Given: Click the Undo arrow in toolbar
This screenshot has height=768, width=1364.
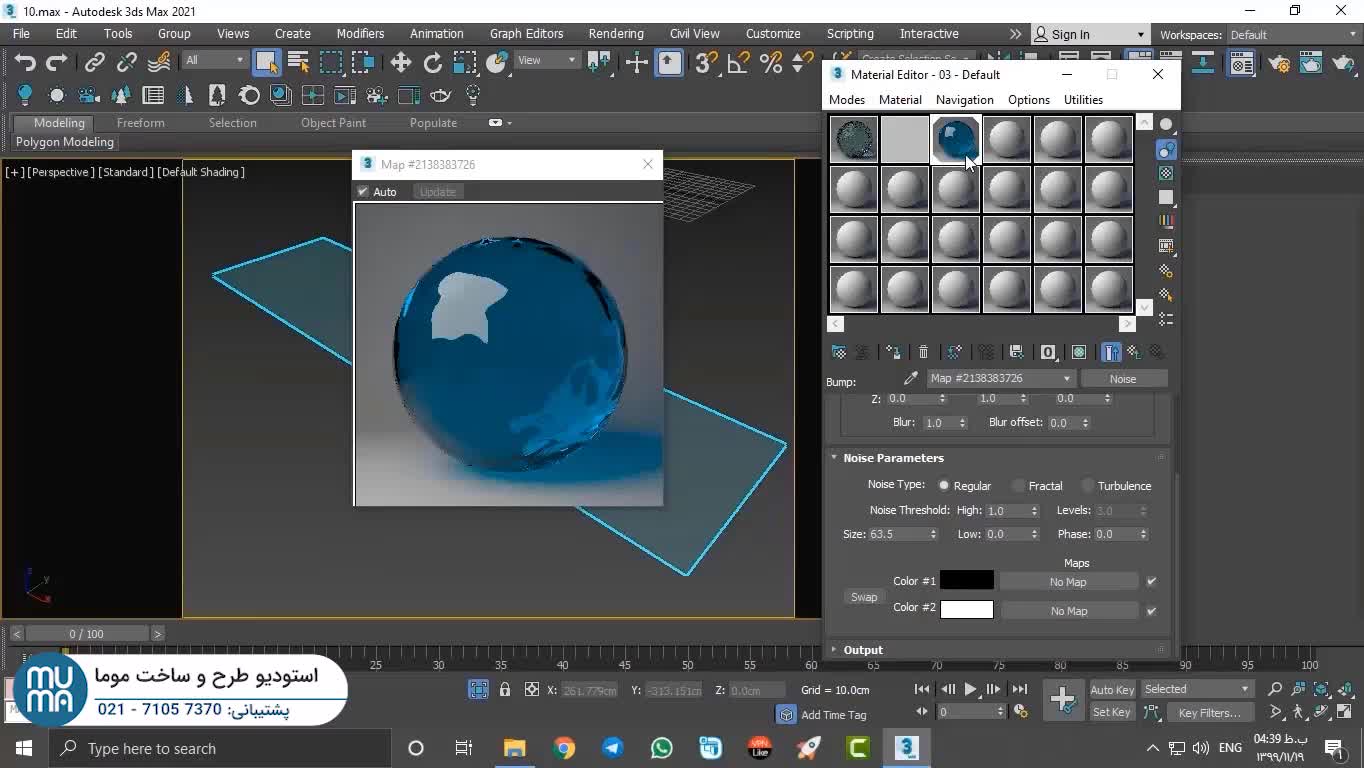Looking at the screenshot, I should [x=25, y=63].
